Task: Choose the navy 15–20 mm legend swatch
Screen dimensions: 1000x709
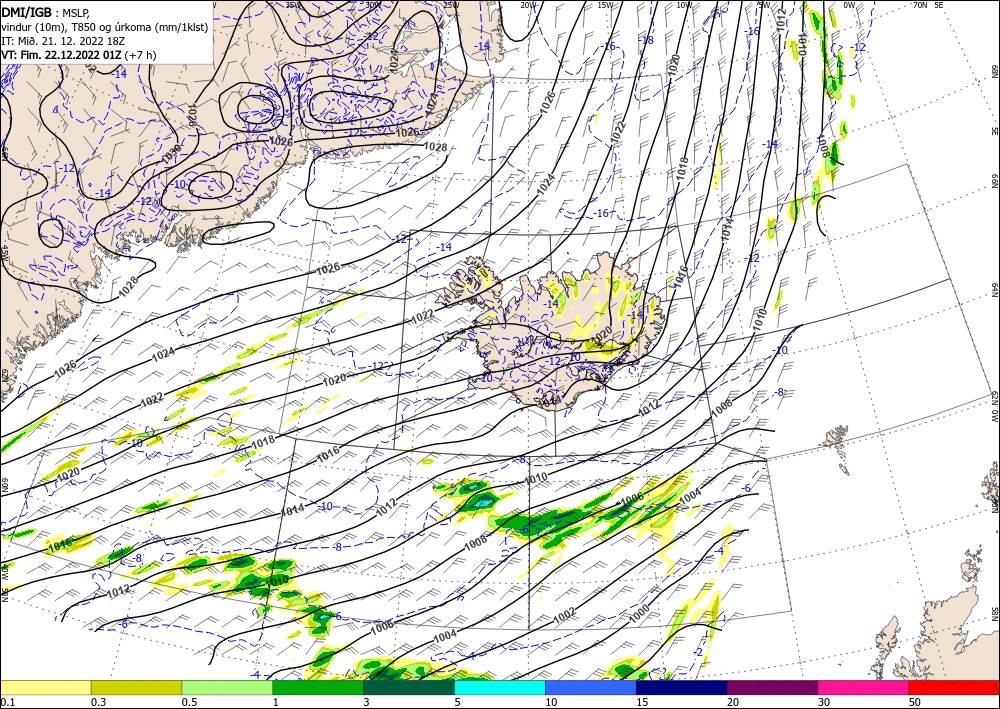Action: (x=682, y=687)
